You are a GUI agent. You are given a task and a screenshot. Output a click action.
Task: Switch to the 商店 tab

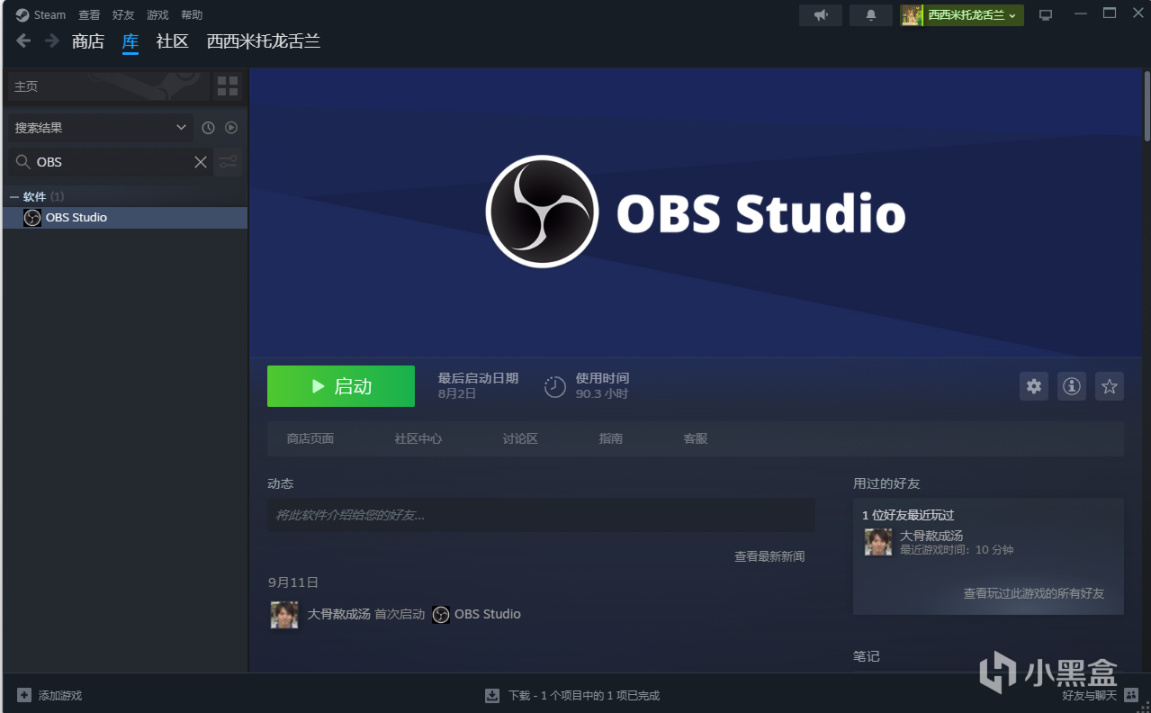coord(88,41)
